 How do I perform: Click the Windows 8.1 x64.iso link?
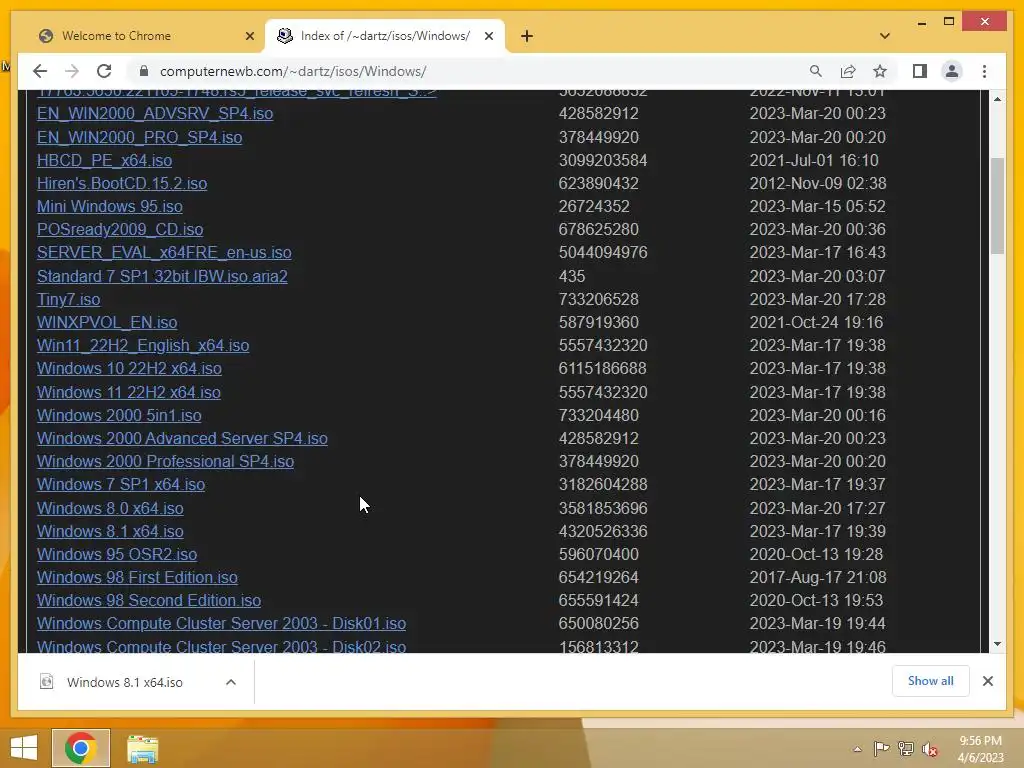[110, 531]
